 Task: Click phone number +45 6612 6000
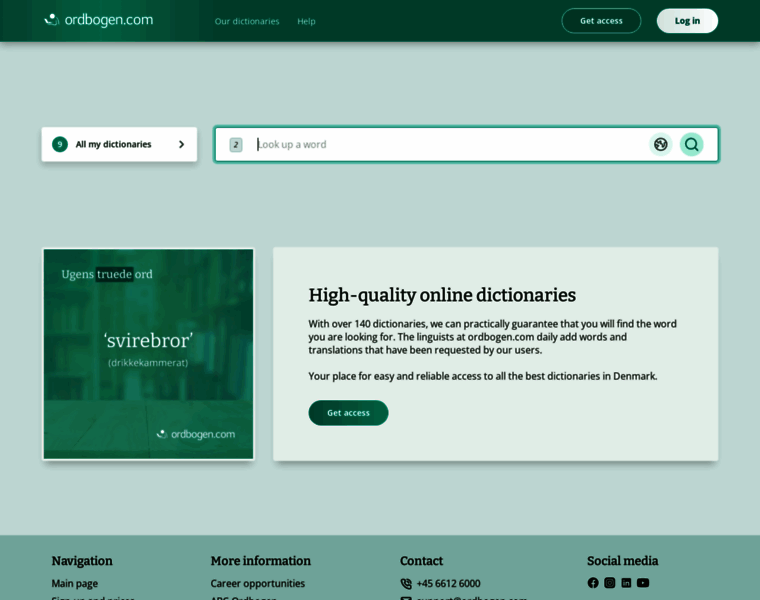click(x=448, y=584)
